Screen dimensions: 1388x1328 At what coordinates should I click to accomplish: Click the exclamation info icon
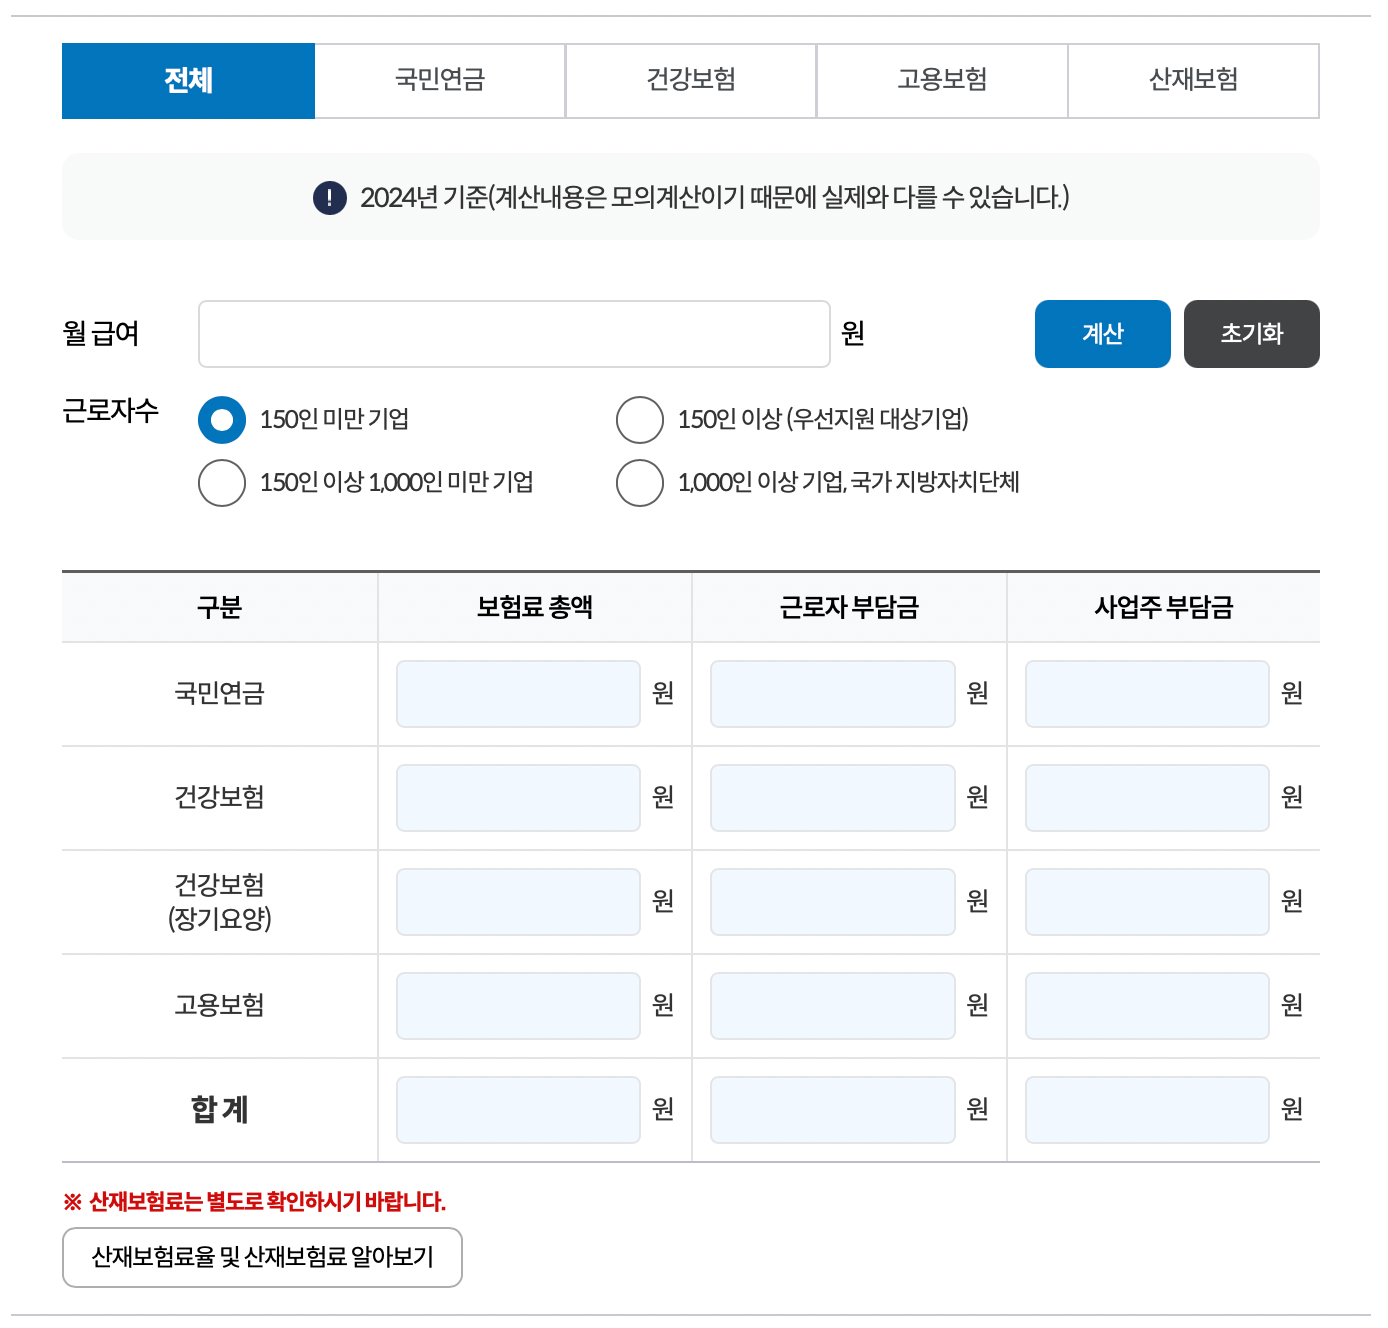click(328, 196)
